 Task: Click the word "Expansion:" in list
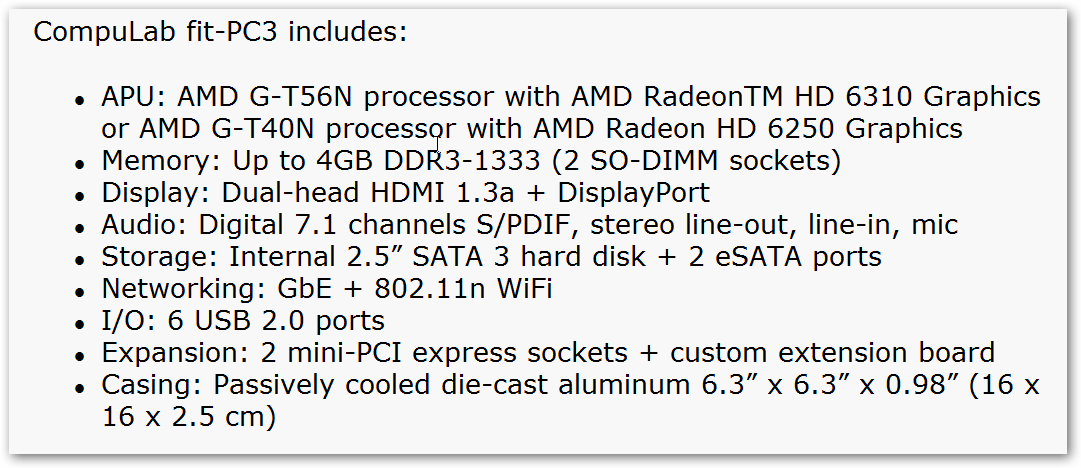[x=175, y=352]
